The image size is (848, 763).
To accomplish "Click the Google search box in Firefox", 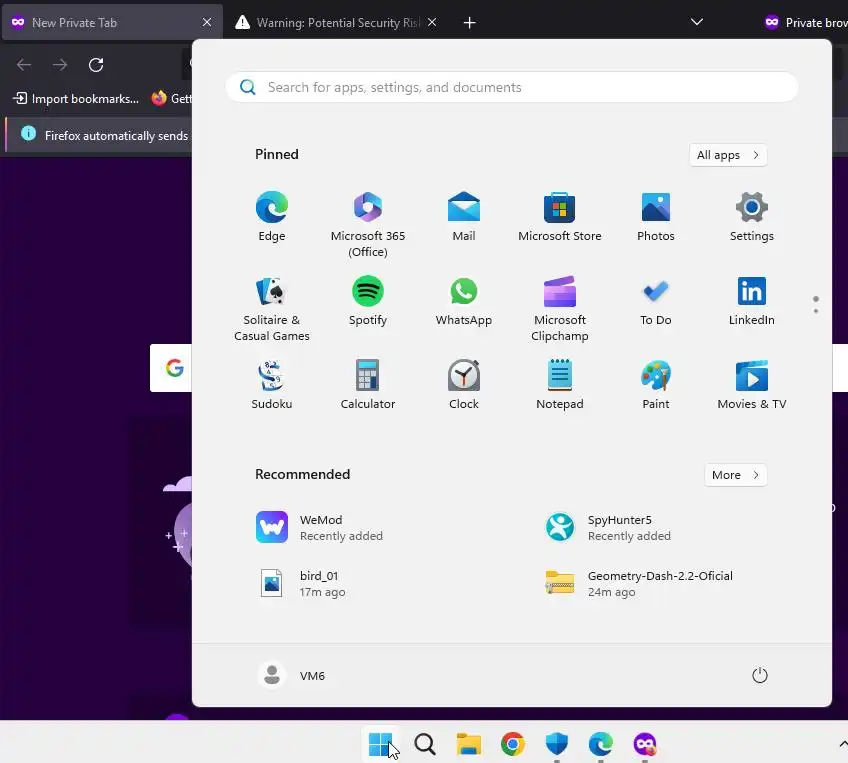I will [171, 368].
